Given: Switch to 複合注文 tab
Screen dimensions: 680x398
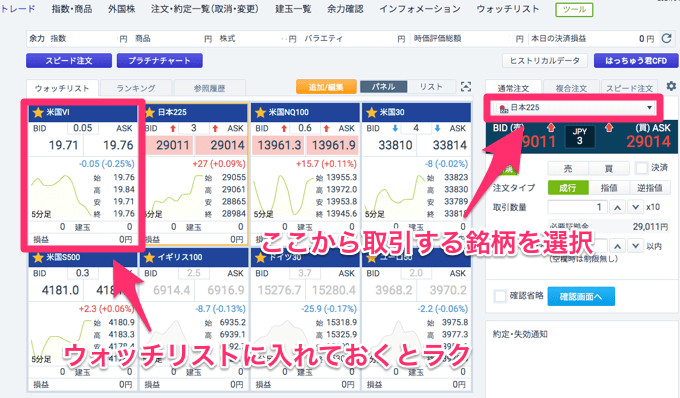Looking at the screenshot, I should point(571,88).
